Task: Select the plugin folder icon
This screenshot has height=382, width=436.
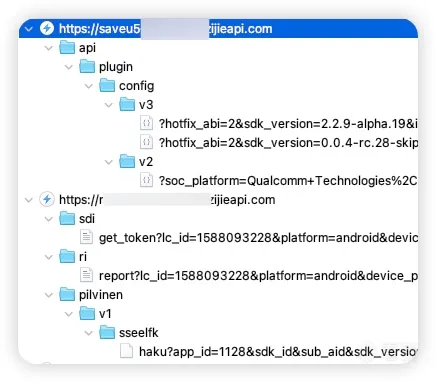Action: click(87, 66)
